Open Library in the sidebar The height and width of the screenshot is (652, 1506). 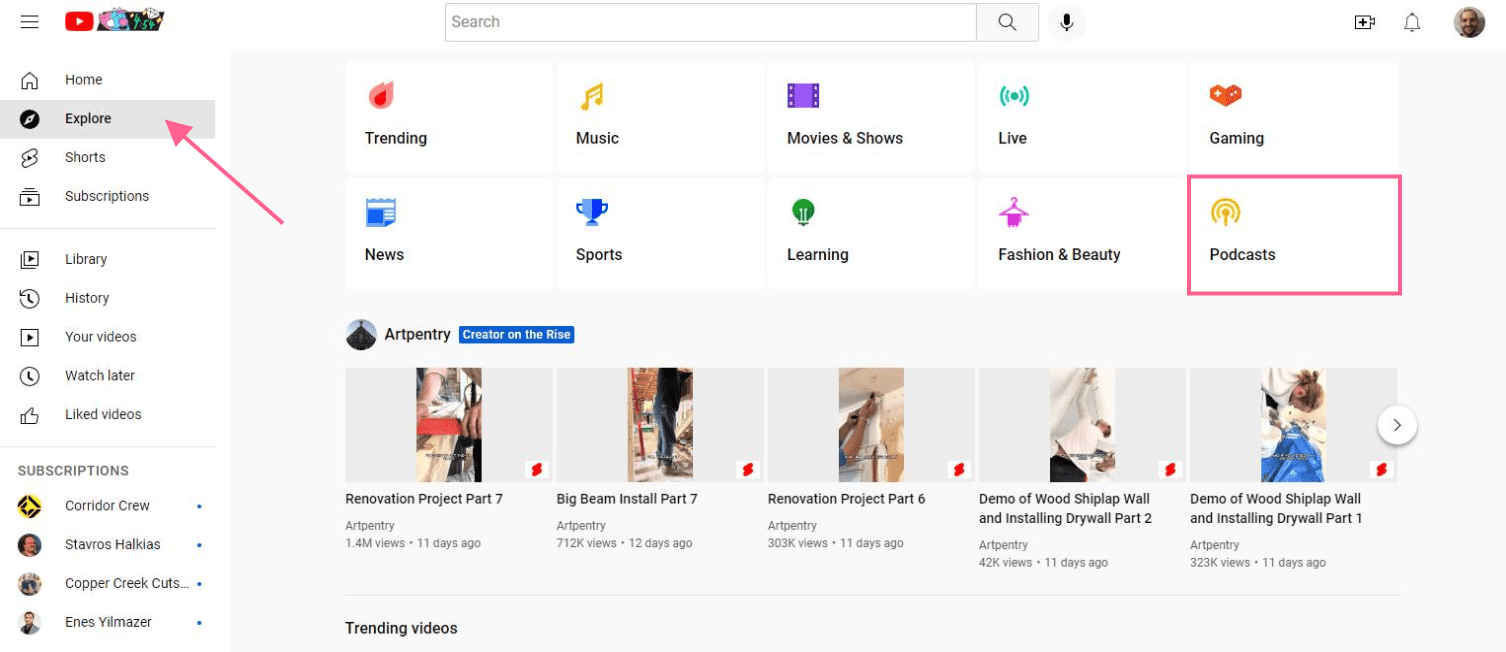pos(107,260)
